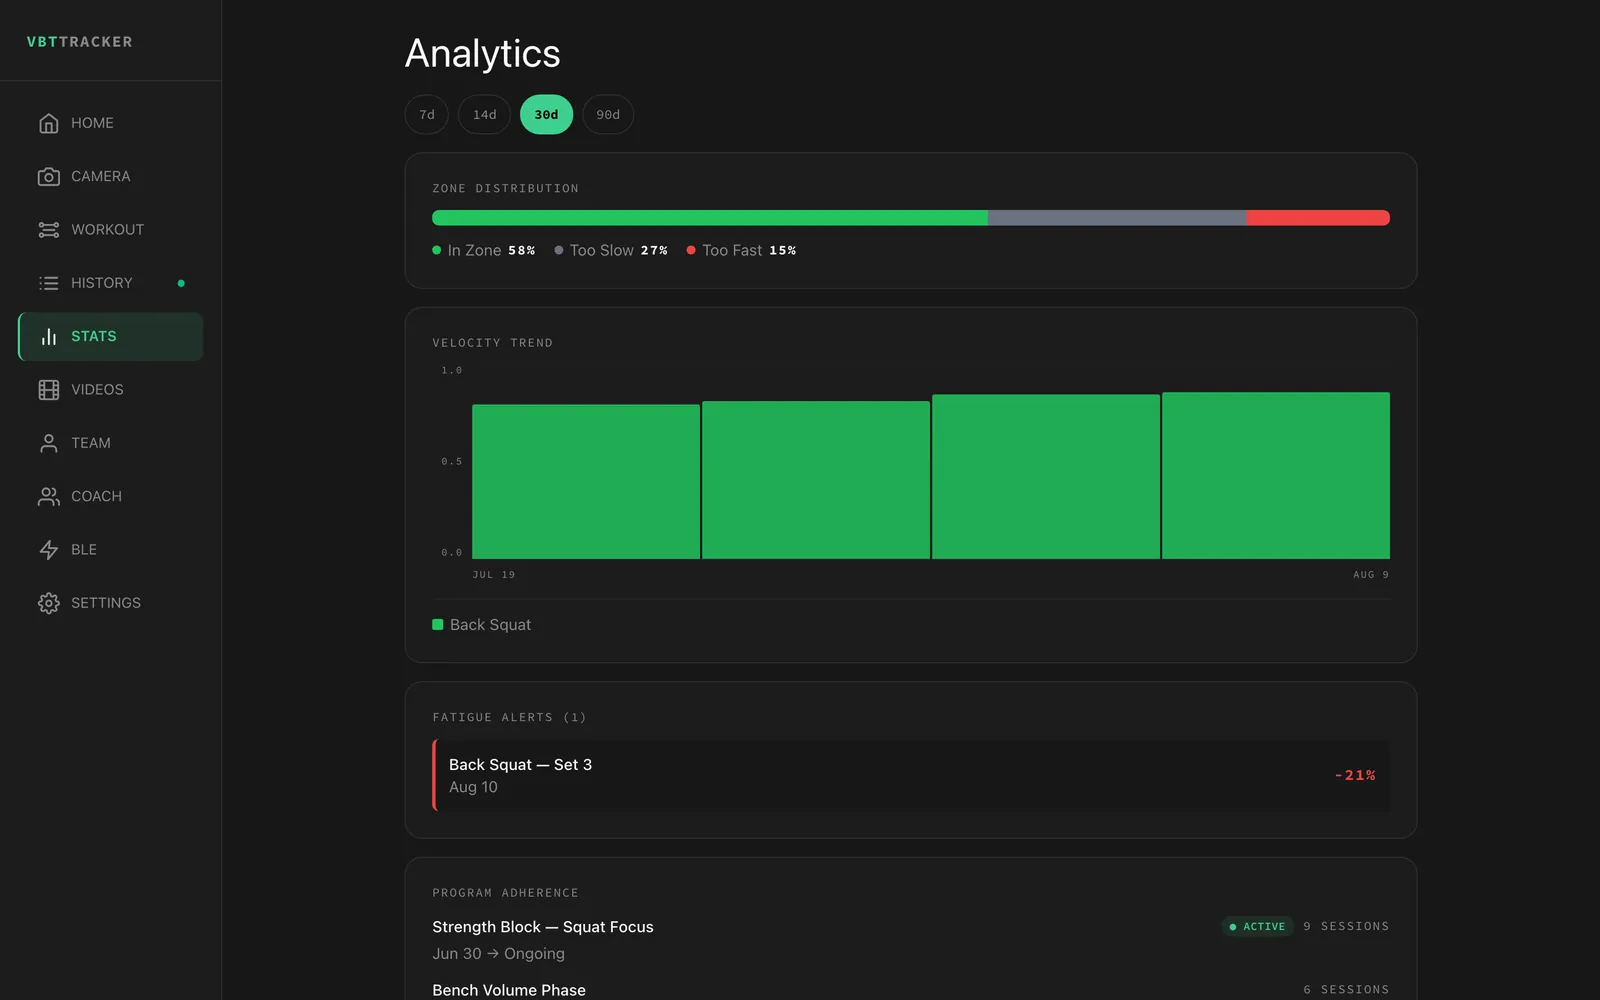Click the third velocity trend bar

pos(1046,477)
